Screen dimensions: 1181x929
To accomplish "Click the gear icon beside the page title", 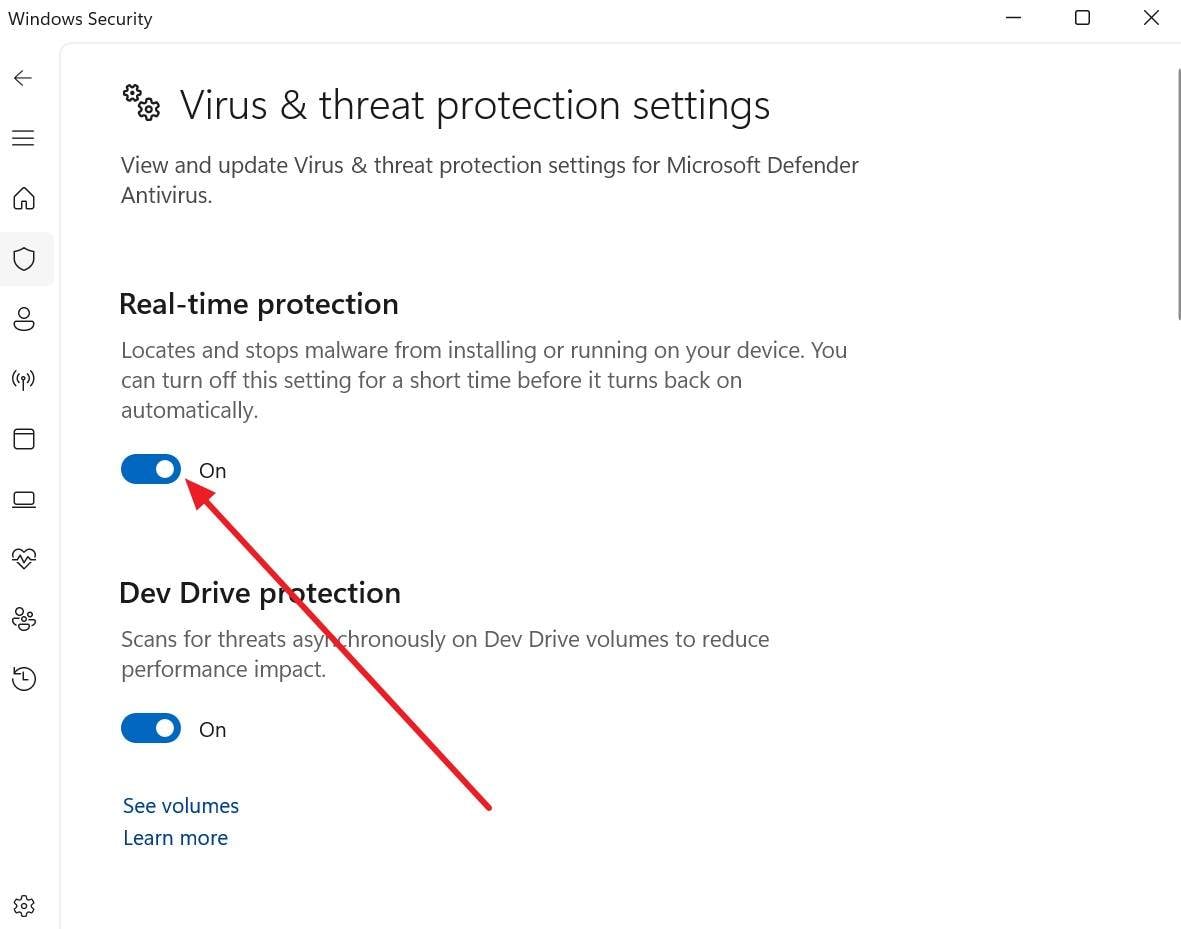I will tap(140, 103).
